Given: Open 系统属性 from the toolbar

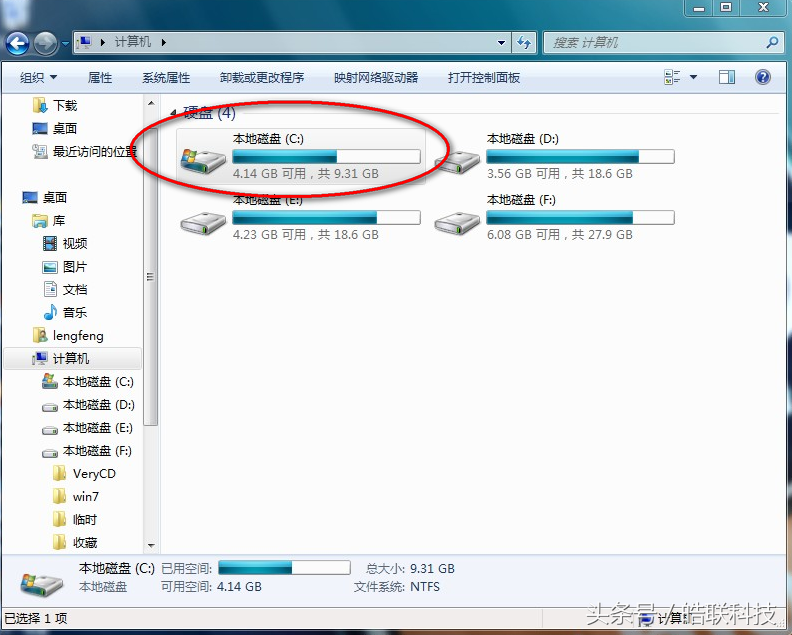Looking at the screenshot, I should [166, 78].
